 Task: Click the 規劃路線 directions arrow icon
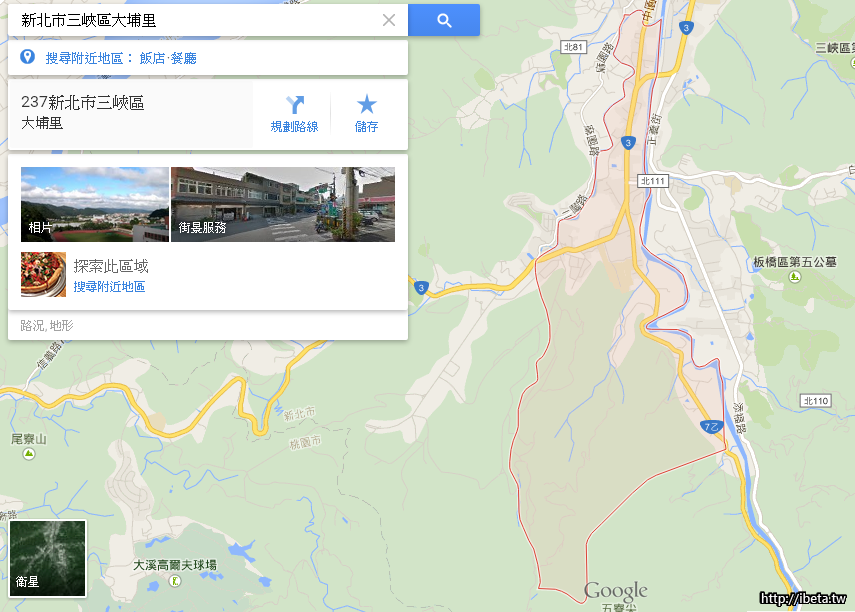pos(294,104)
